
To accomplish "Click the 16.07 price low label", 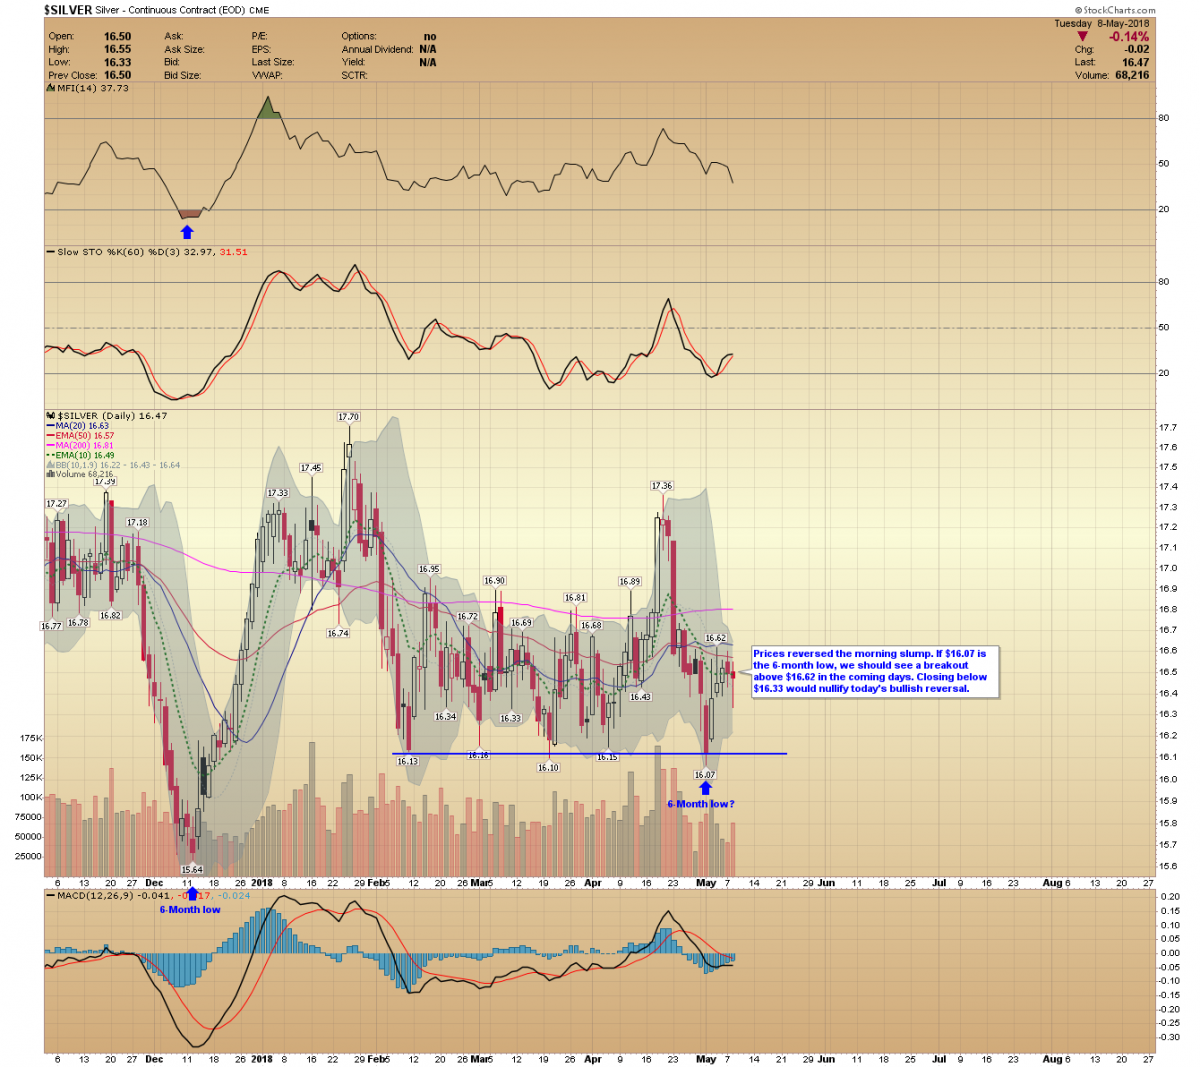I will (705, 775).
